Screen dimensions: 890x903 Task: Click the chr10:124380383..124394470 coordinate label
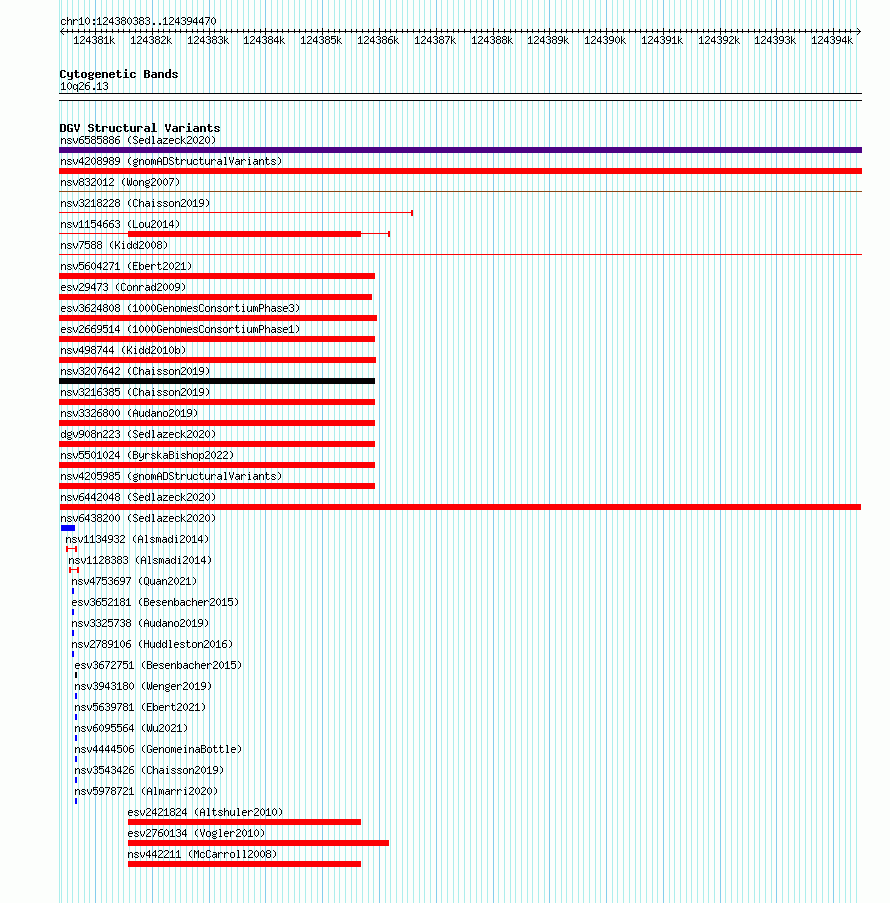[138, 21]
